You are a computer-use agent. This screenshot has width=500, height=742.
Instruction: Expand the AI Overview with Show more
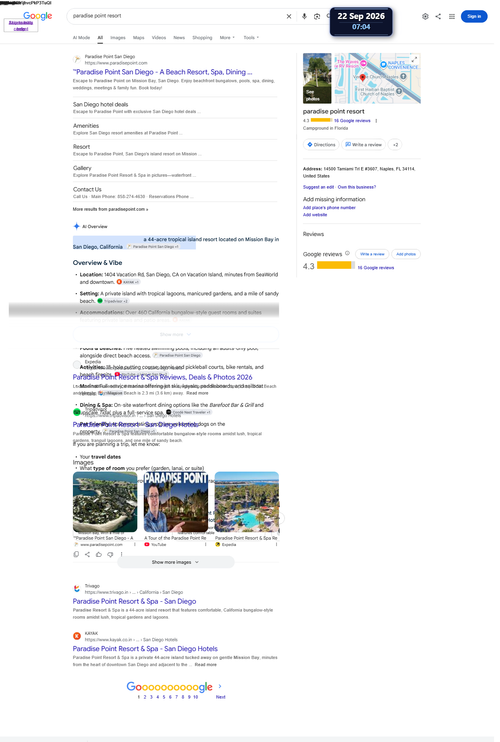(x=175, y=334)
